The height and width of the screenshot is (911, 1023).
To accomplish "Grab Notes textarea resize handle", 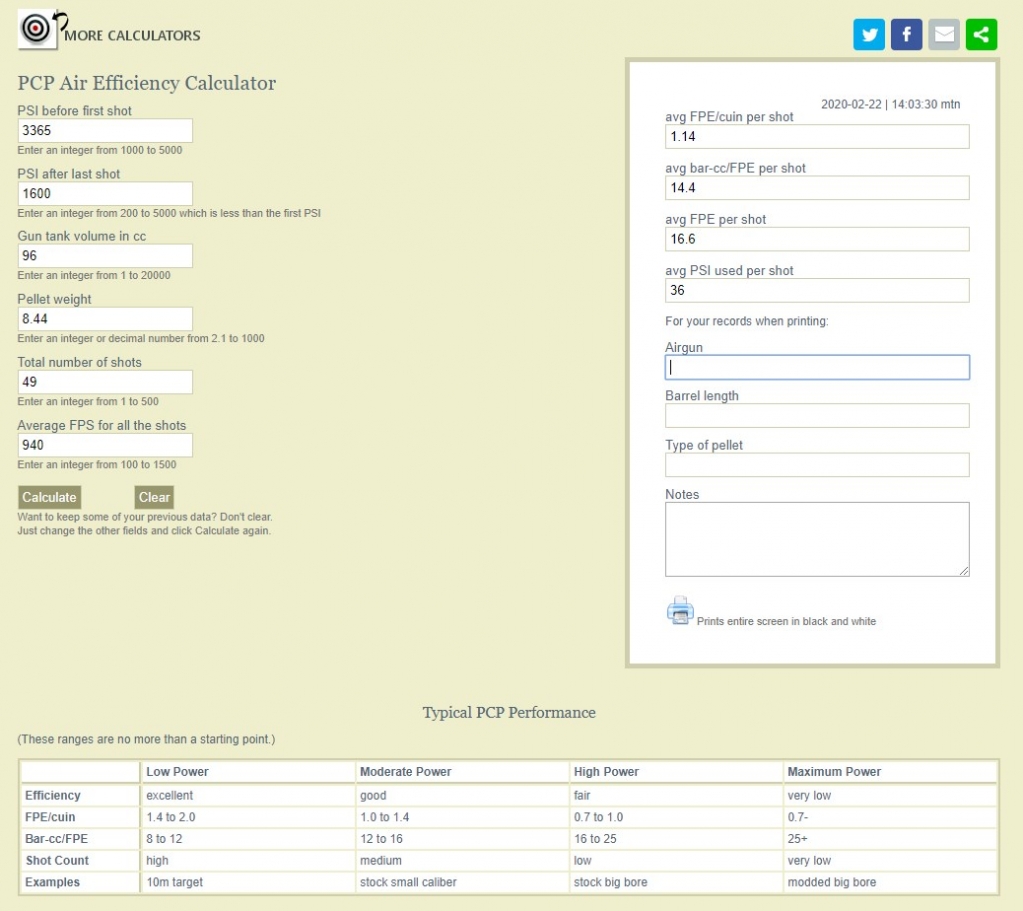I will pyautogui.click(x=964, y=571).
